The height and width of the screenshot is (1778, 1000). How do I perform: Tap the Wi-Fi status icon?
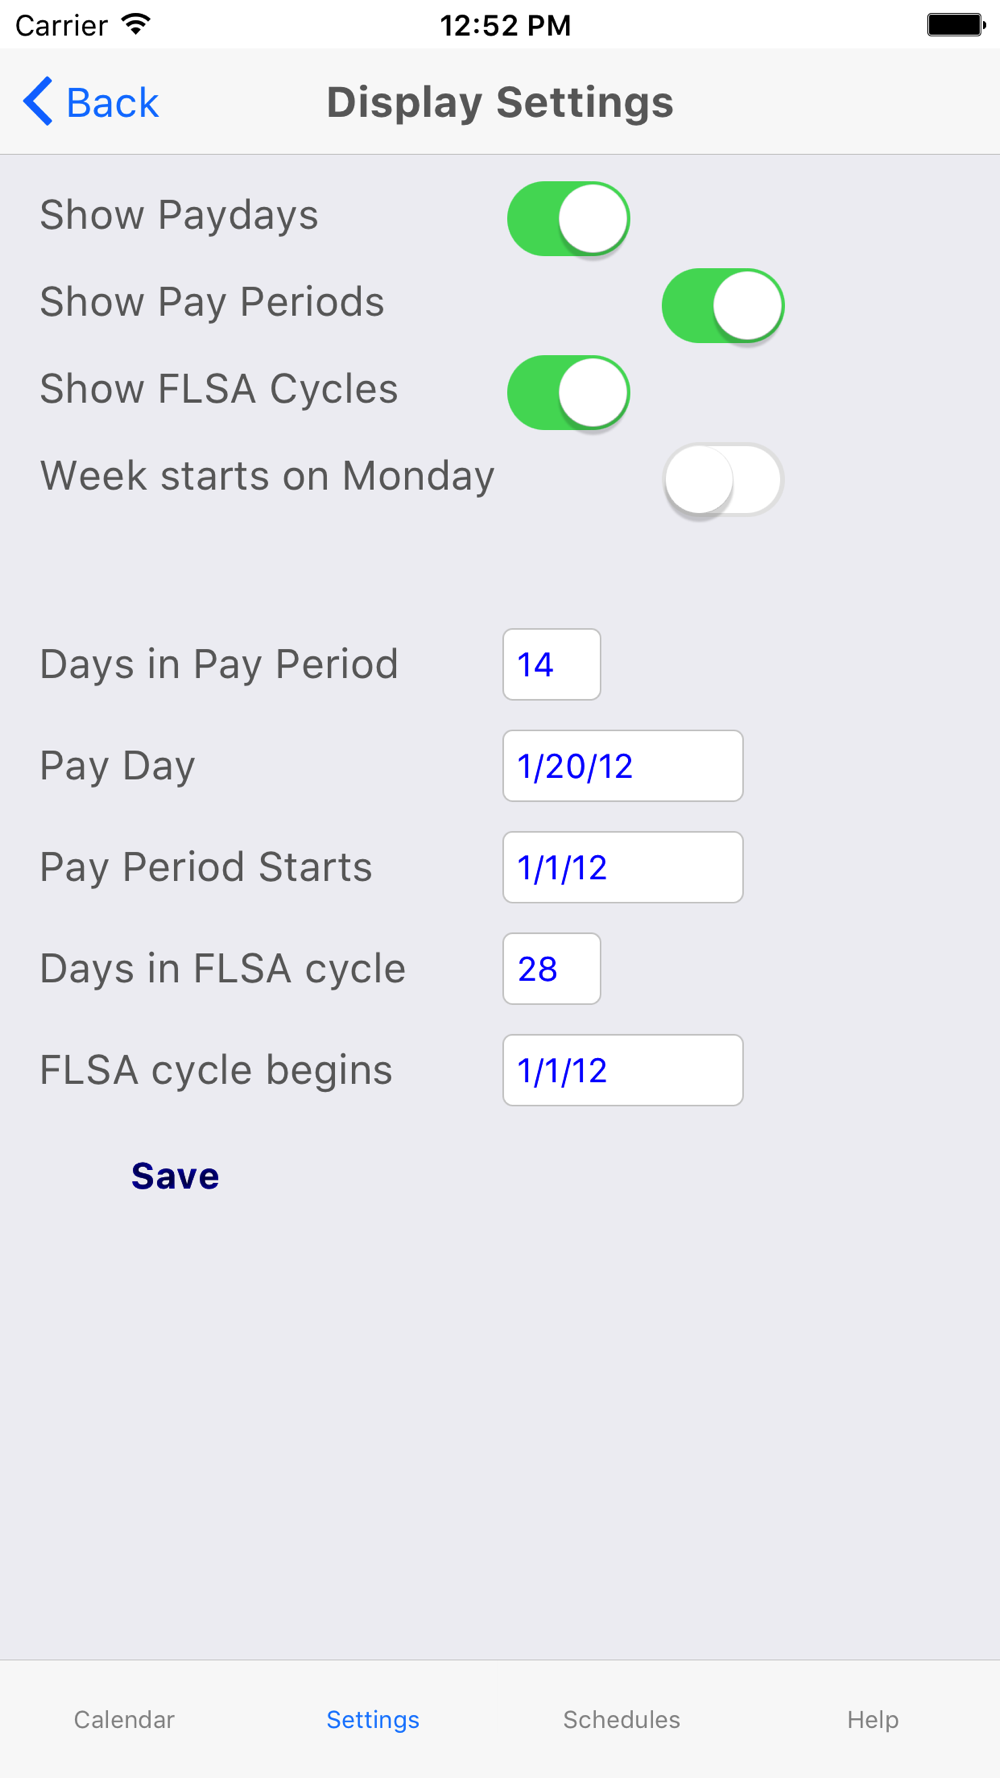pyautogui.click(x=136, y=25)
